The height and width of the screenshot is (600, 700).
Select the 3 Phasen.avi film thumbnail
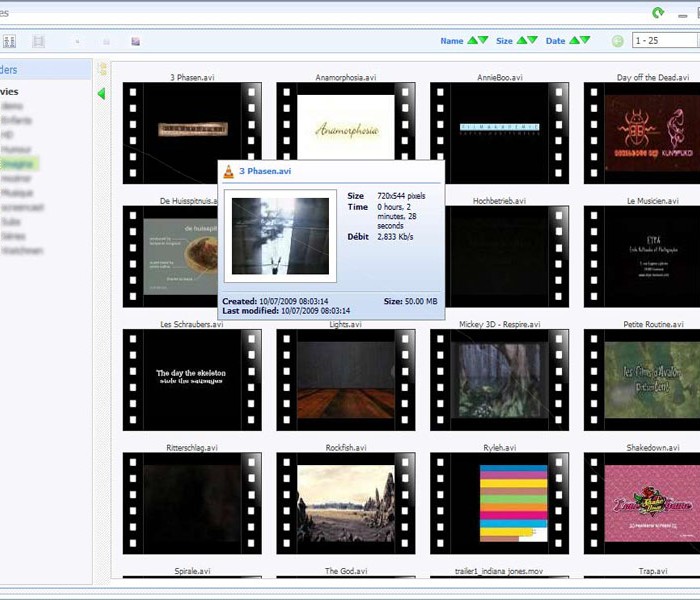(x=192, y=133)
